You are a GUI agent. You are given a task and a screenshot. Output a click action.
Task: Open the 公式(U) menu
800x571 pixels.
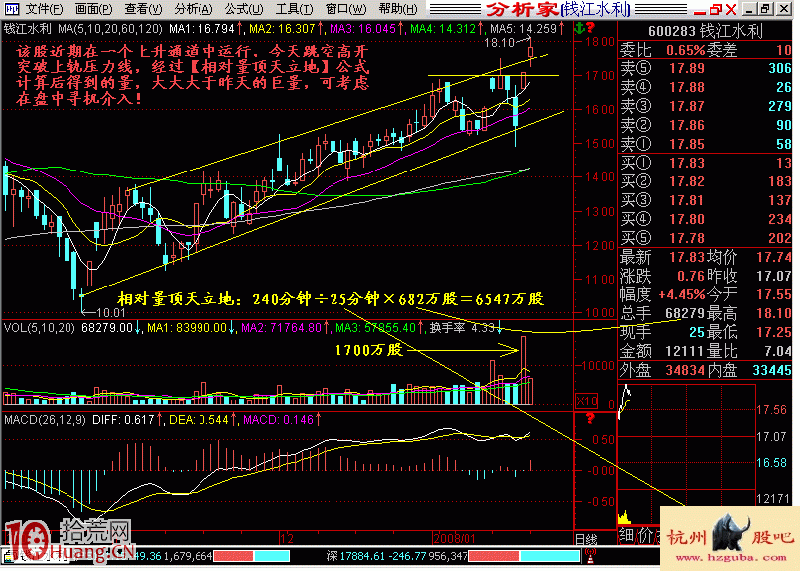click(x=244, y=9)
